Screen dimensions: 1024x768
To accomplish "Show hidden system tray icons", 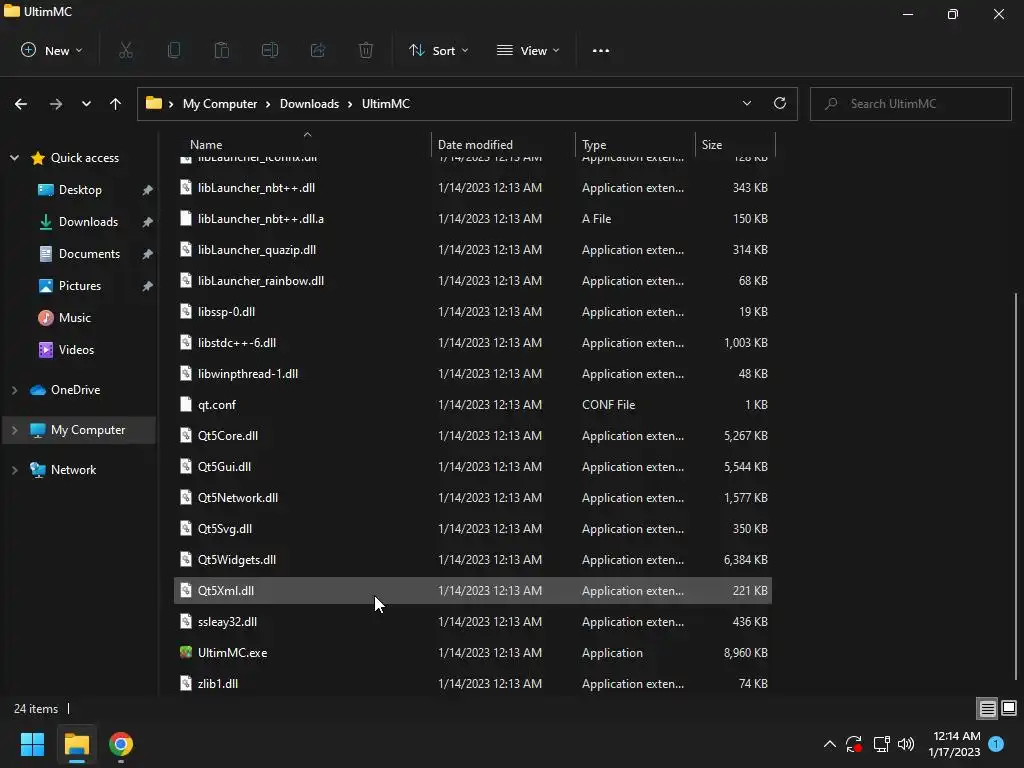I will [829, 744].
